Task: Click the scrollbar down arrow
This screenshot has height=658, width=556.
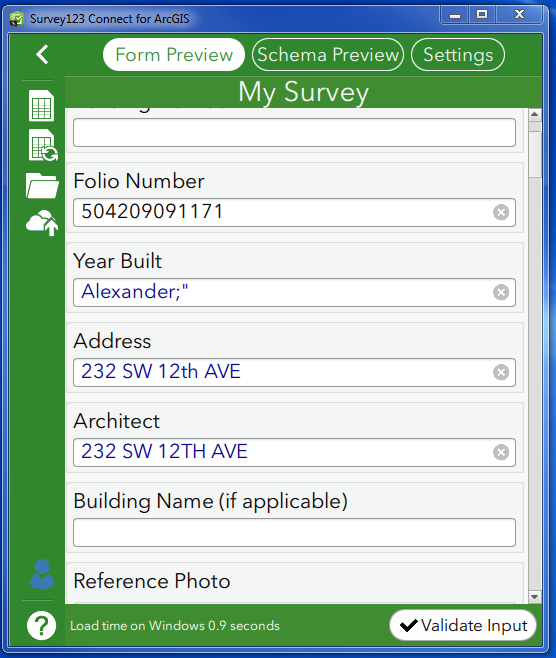Action: tap(535, 597)
